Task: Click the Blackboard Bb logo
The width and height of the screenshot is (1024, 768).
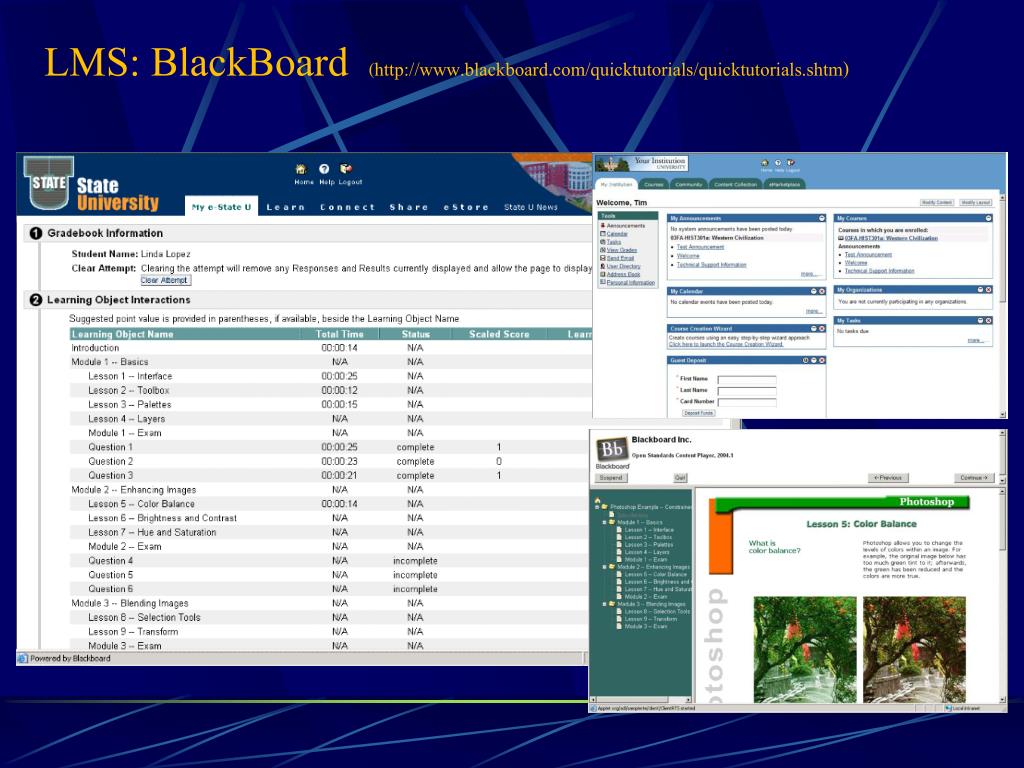Action: click(x=611, y=449)
